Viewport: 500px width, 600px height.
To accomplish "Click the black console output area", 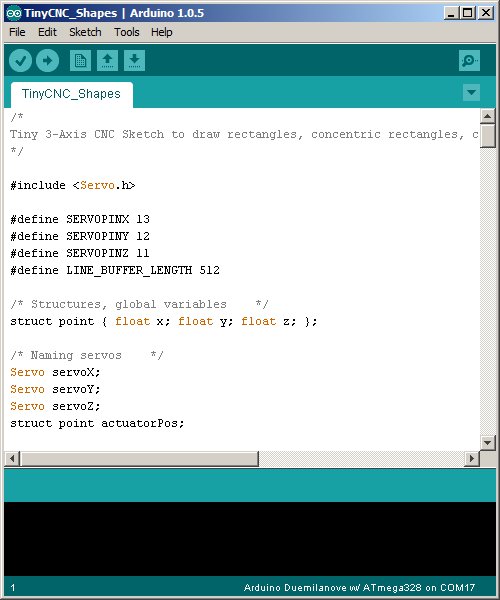I will pyautogui.click(x=250, y=538).
